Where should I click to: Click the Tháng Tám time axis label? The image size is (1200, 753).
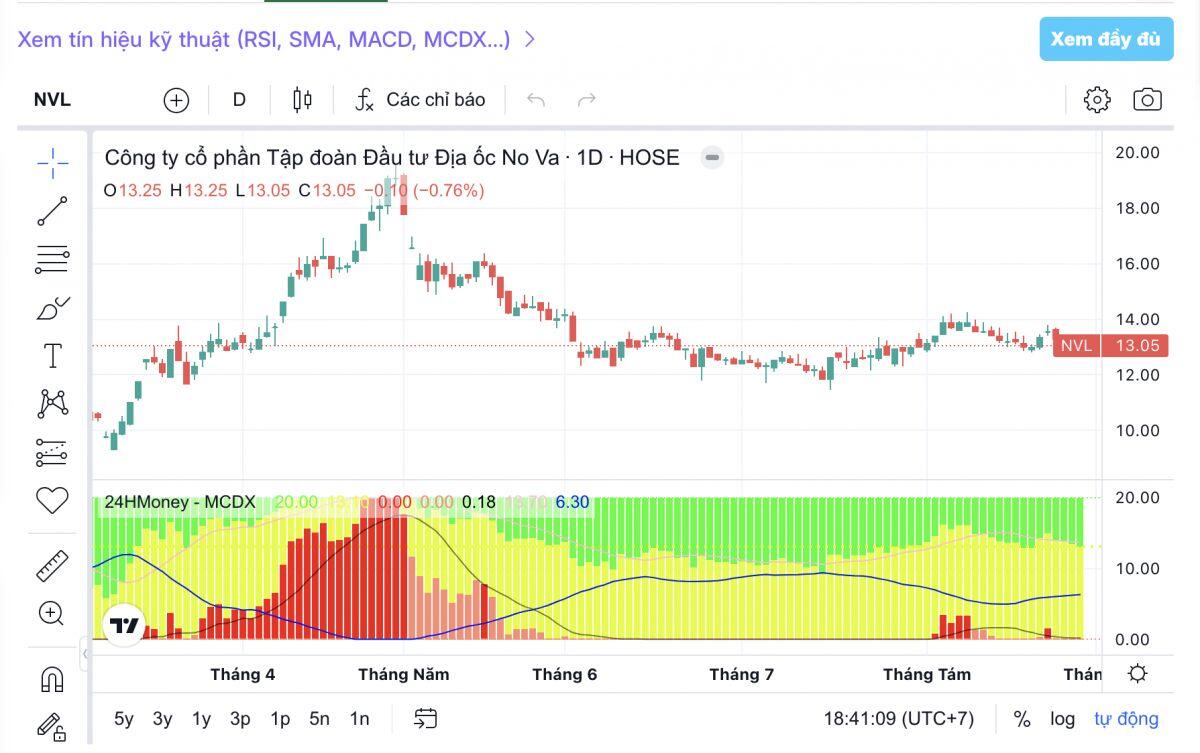click(927, 674)
